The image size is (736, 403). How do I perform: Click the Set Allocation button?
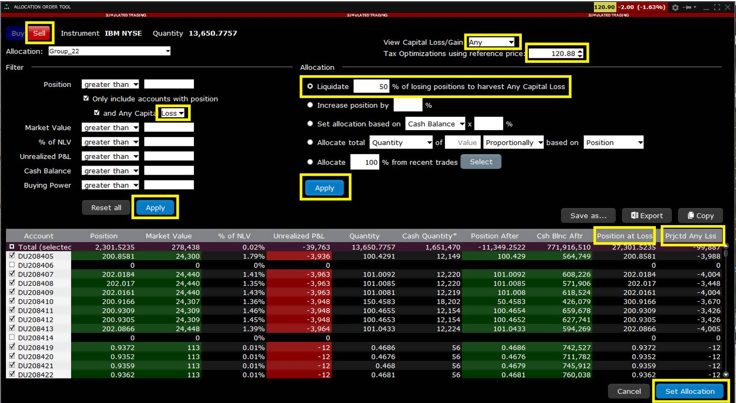click(690, 391)
